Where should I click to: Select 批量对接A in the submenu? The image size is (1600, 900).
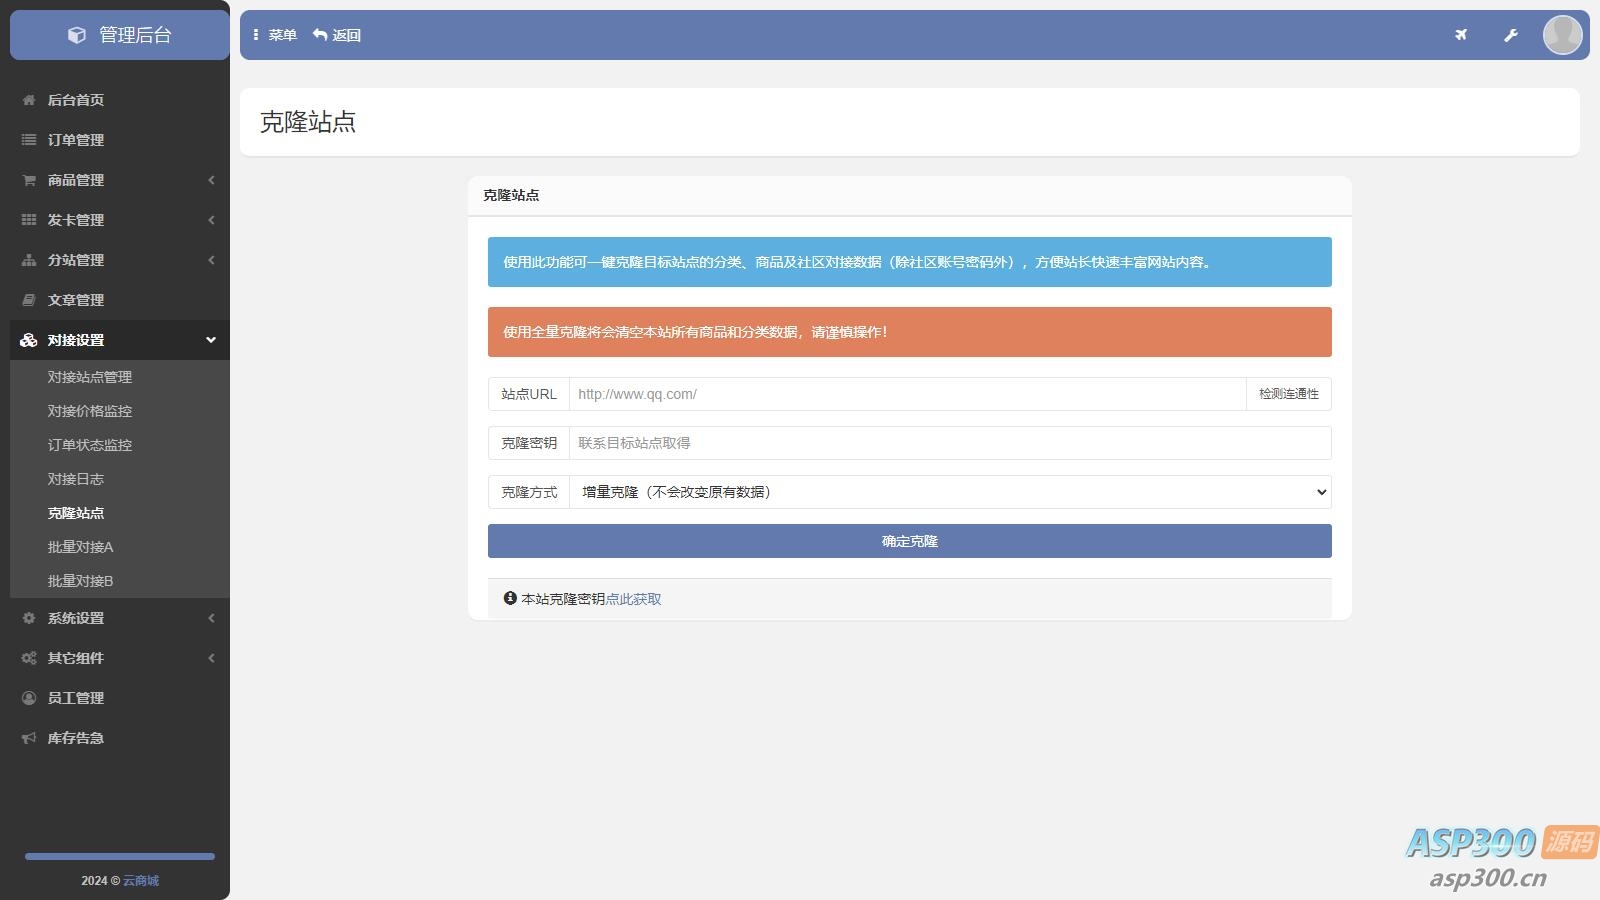(81, 547)
